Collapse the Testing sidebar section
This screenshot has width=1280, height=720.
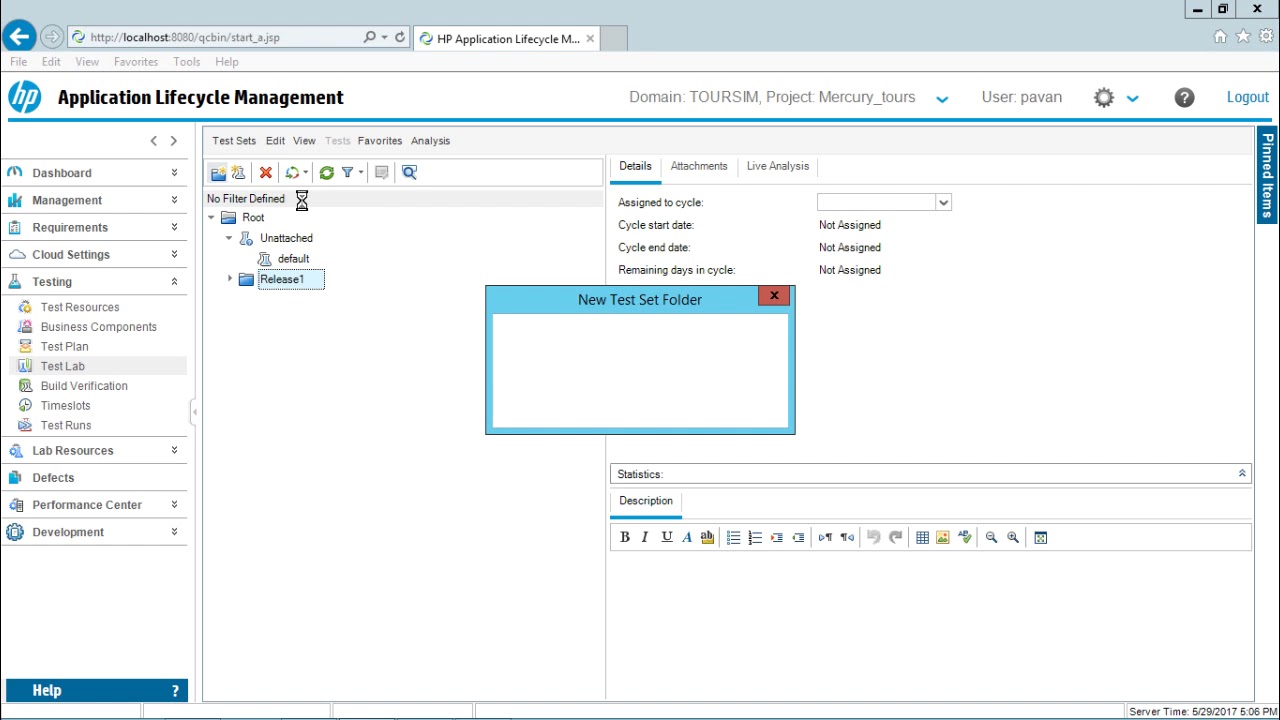click(x=174, y=282)
